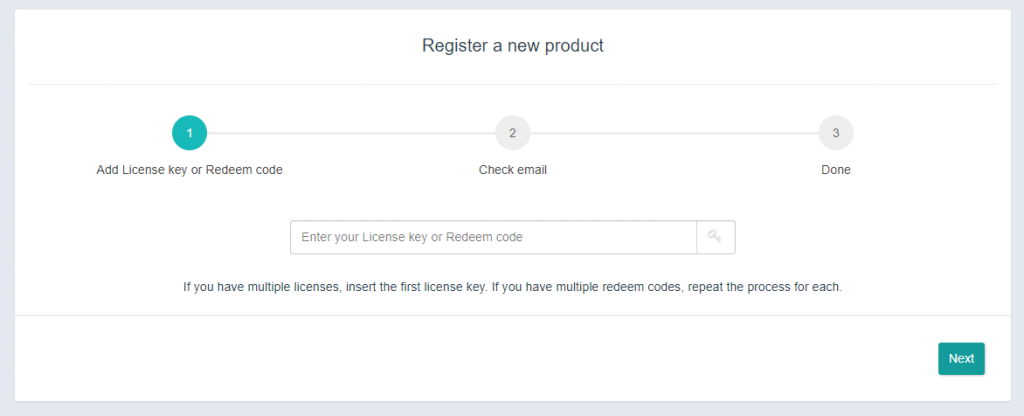The height and width of the screenshot is (416, 1024).
Task: Click the progress line between steps 1 and 2
Action: click(x=350, y=133)
